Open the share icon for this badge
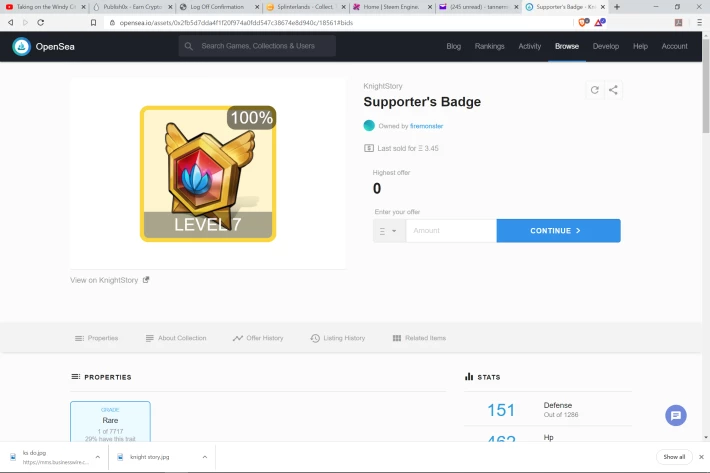 613,90
